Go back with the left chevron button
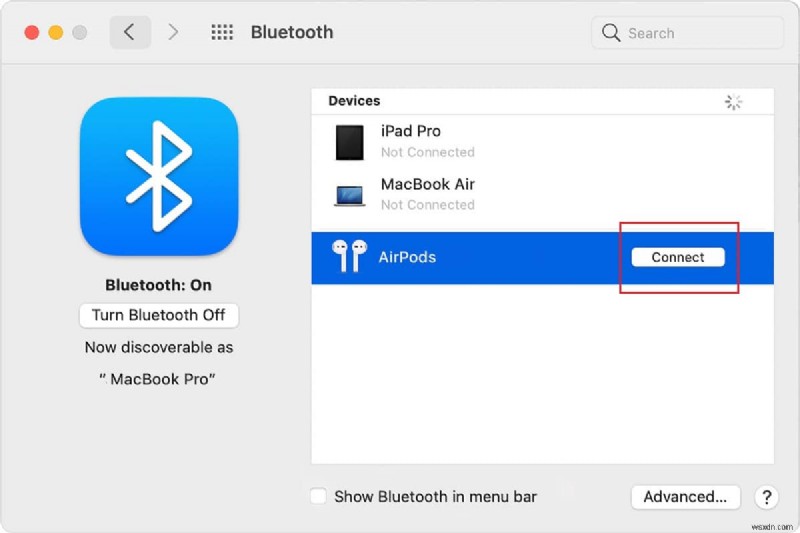 (130, 33)
